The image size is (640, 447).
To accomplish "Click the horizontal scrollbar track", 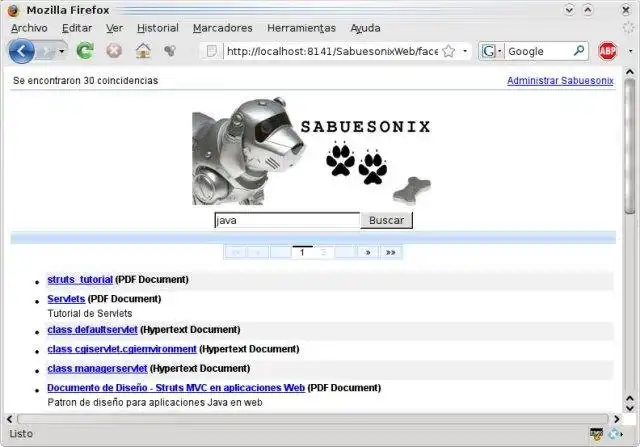I will (313, 419).
